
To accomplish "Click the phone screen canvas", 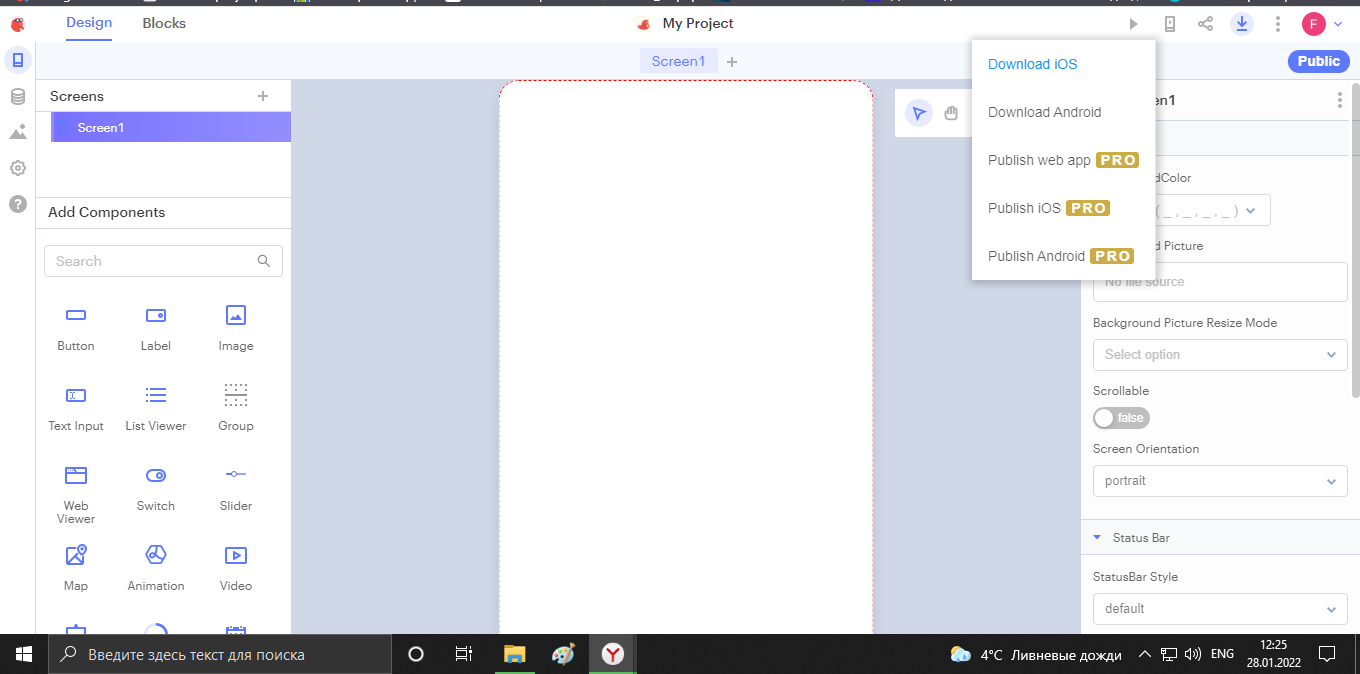I will (686, 357).
